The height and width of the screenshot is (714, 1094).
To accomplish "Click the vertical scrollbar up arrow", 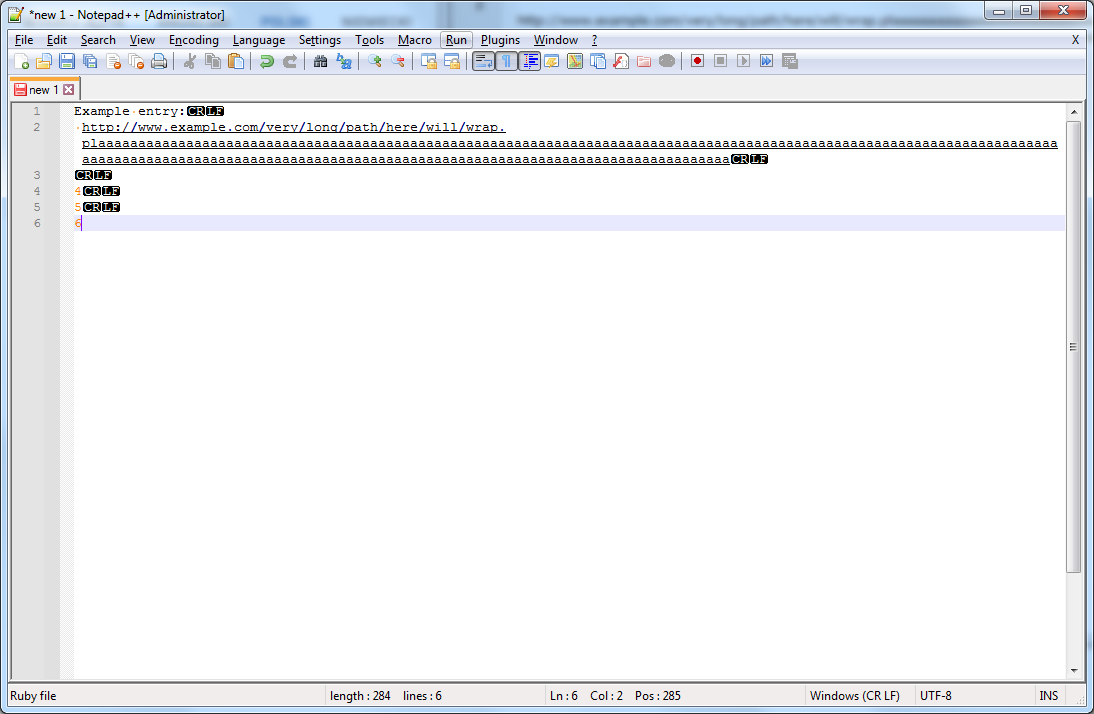I will click(1076, 111).
